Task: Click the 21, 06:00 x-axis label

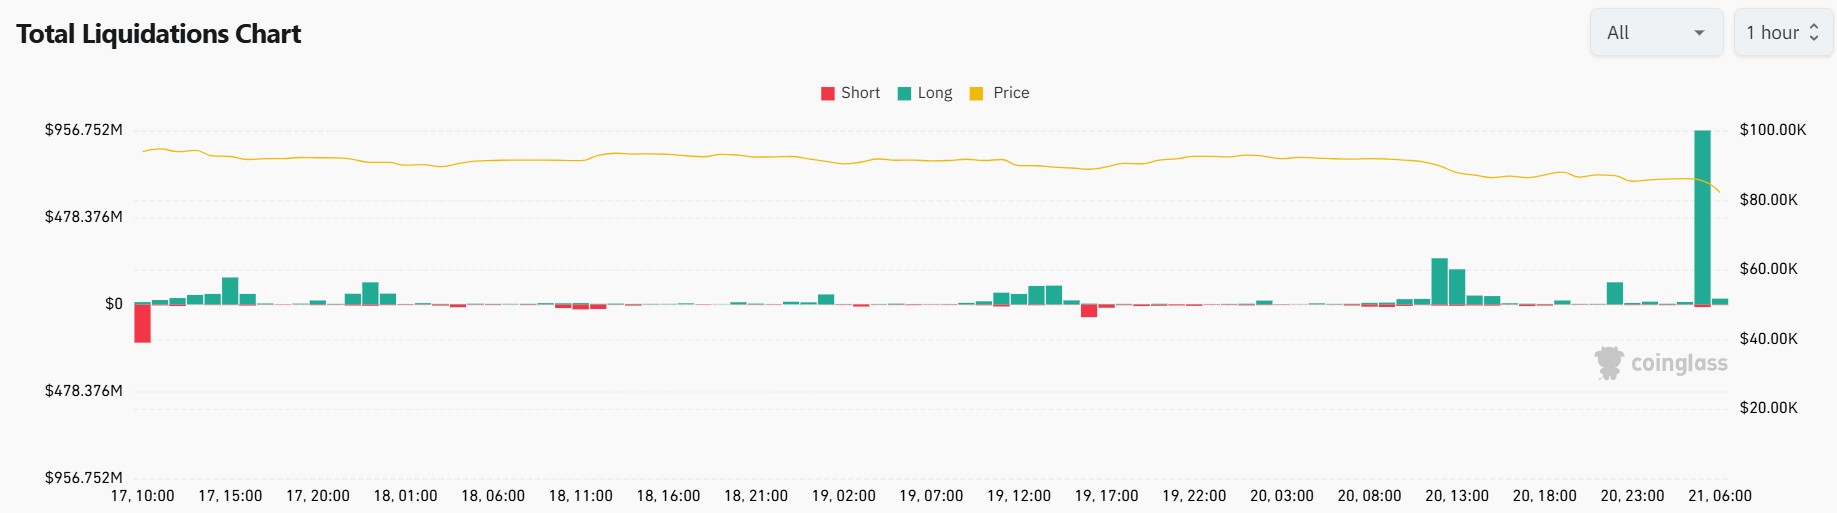Action: coord(1719,496)
